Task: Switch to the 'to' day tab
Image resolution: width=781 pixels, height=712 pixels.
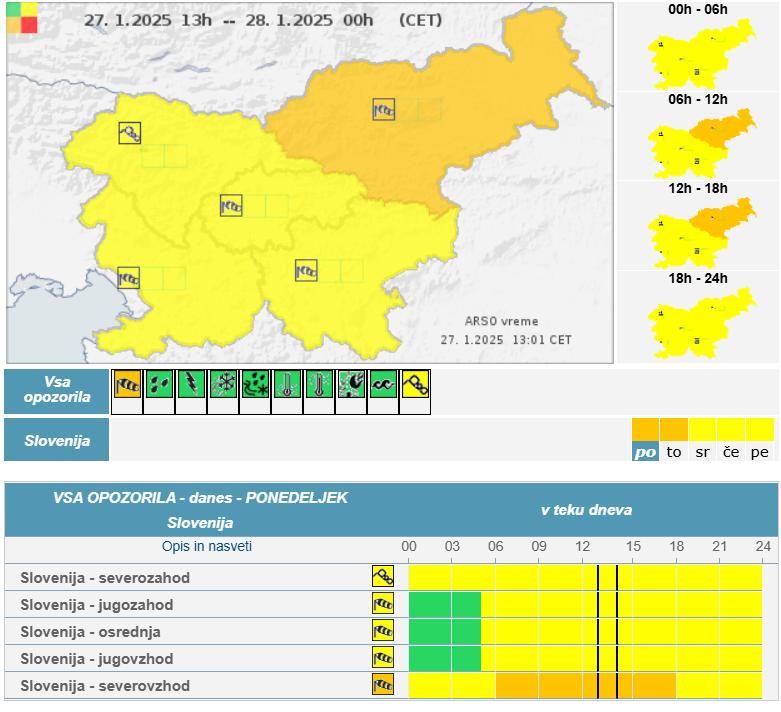Action: (x=674, y=452)
